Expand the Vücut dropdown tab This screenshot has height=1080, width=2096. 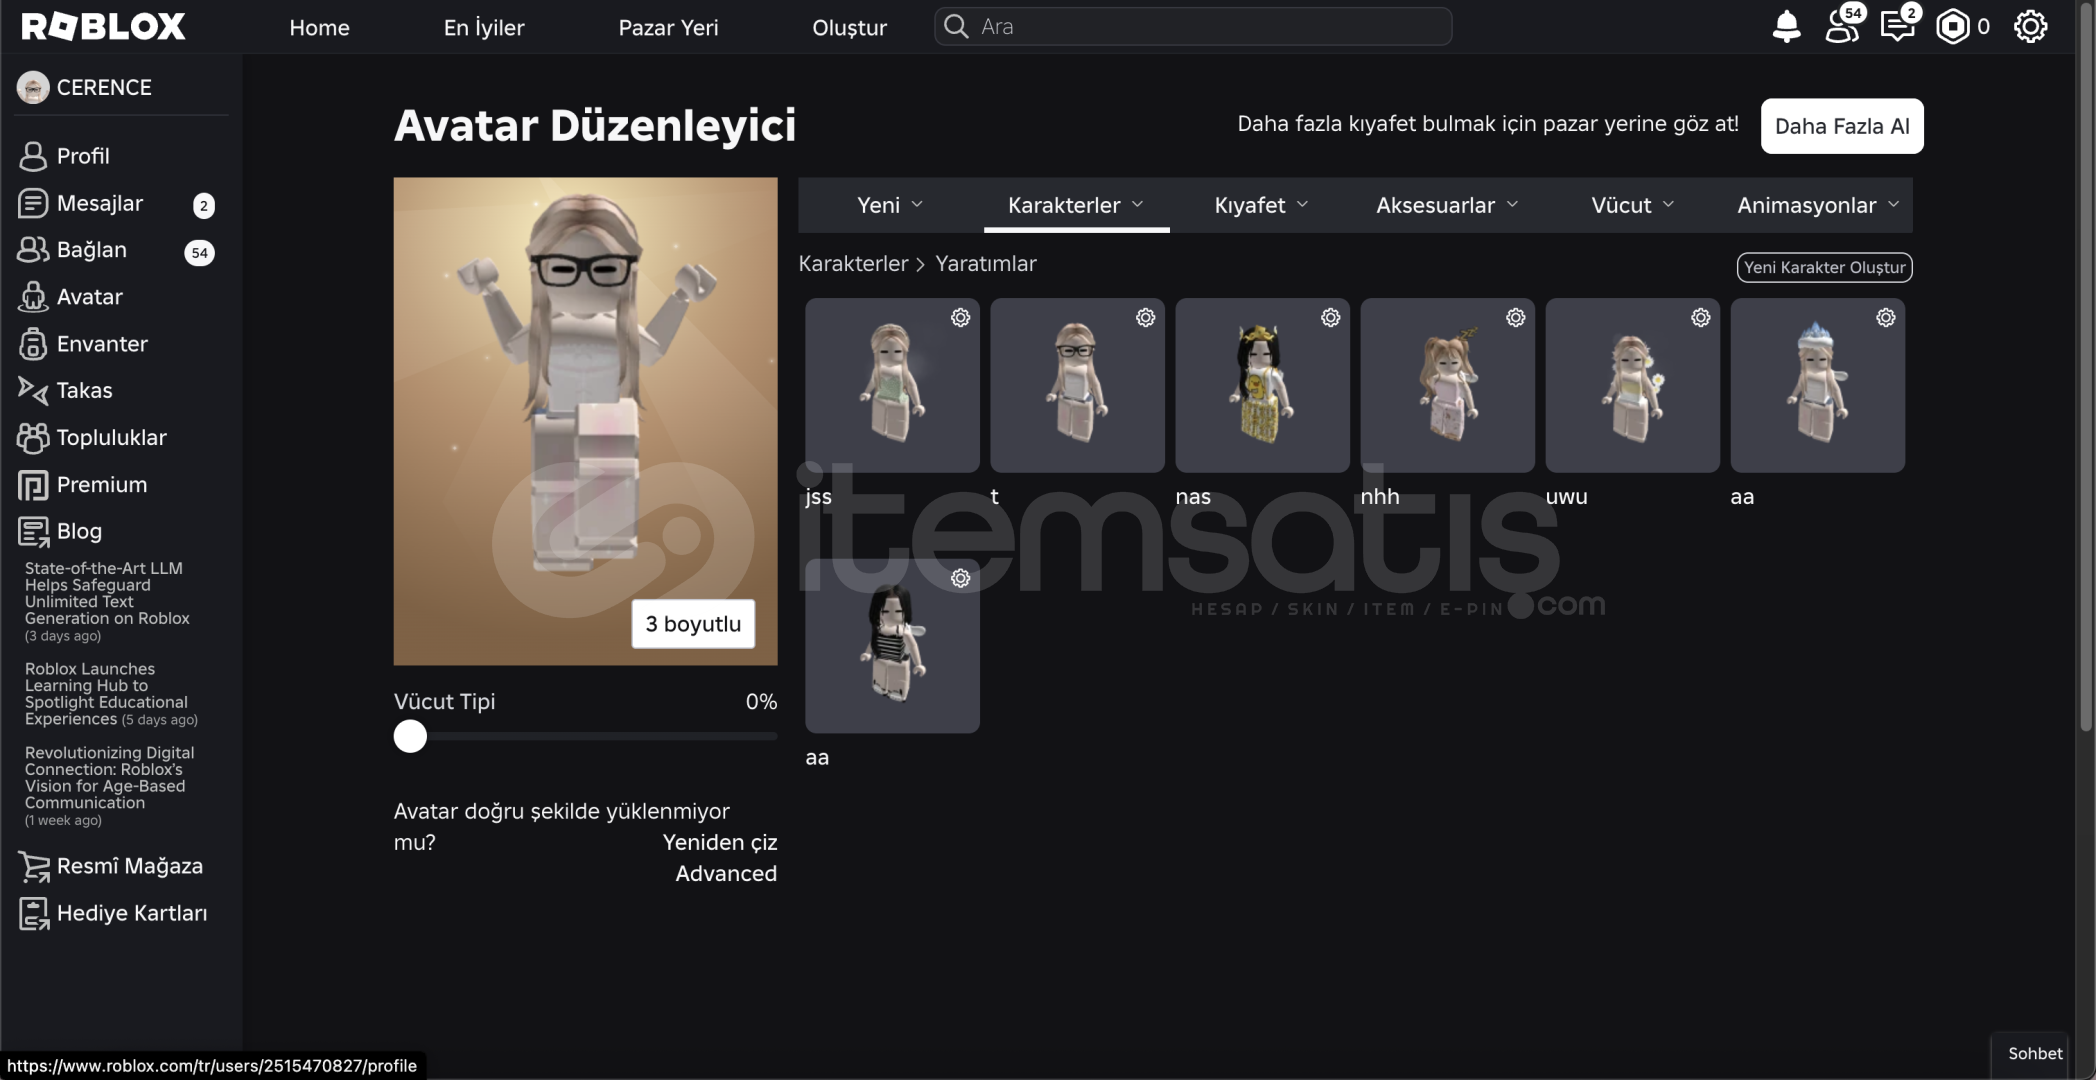[x=1633, y=205]
